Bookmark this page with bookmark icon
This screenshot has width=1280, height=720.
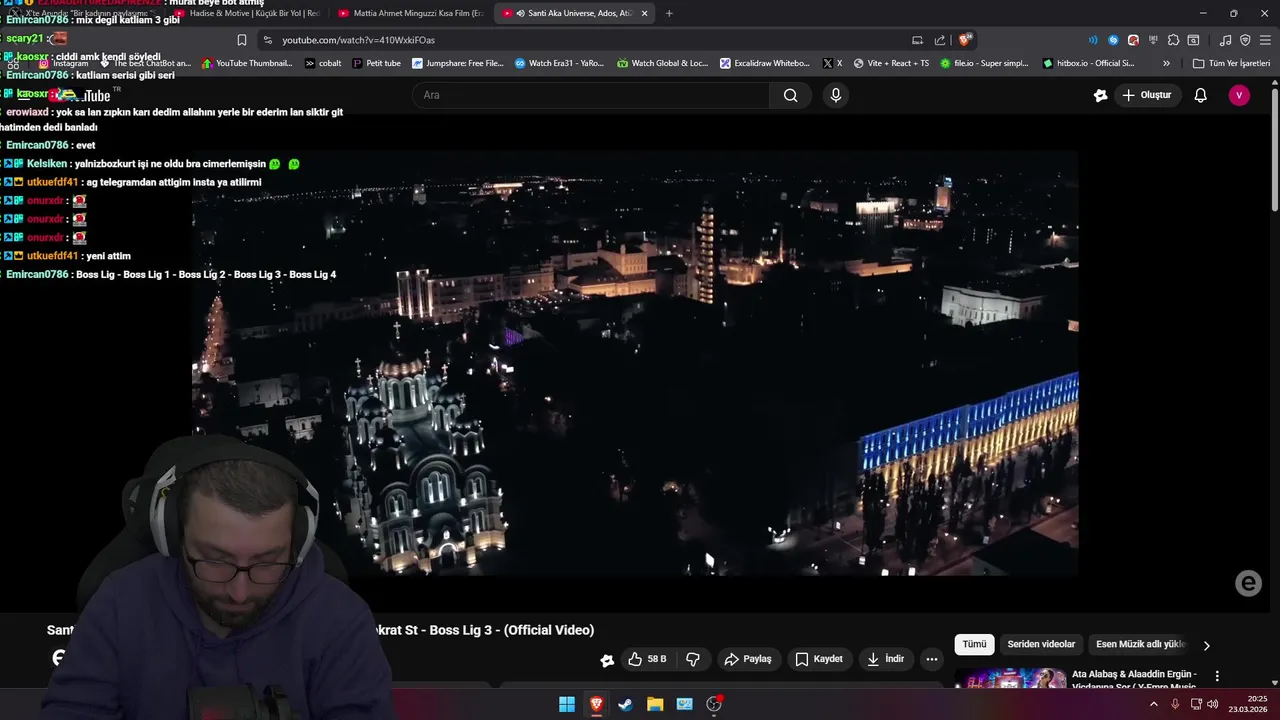(242, 40)
